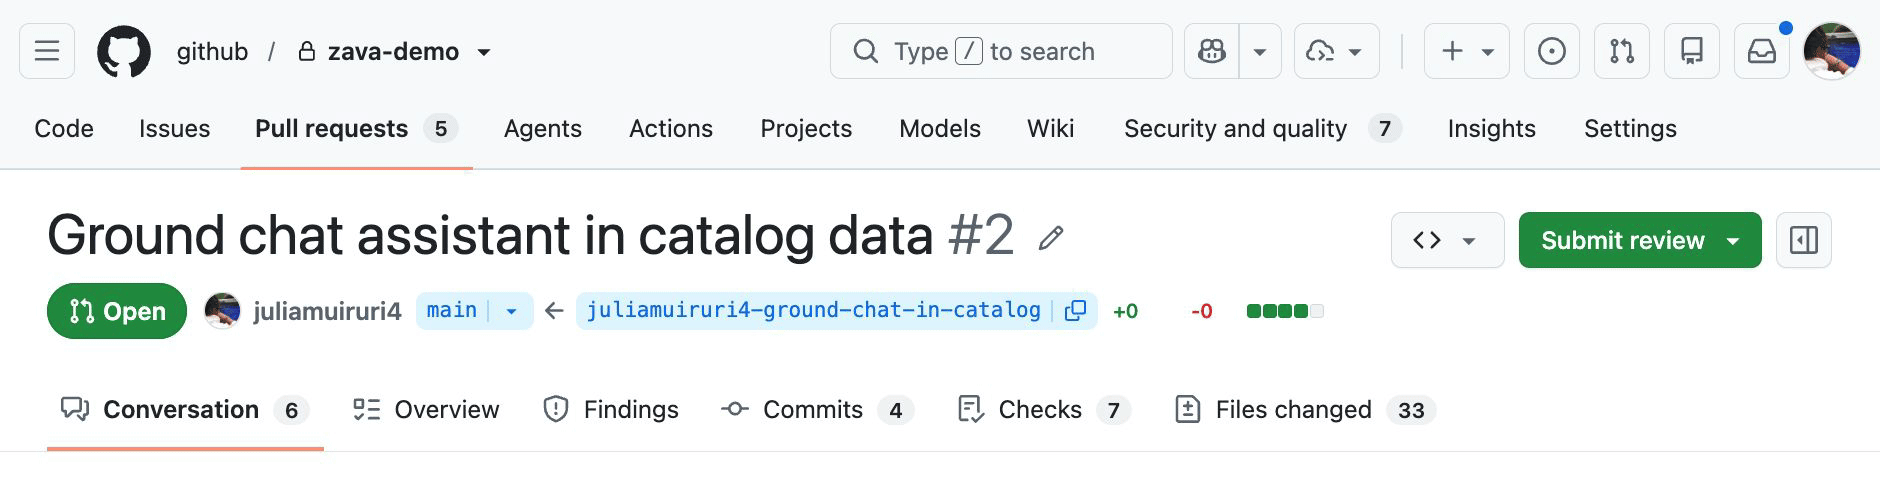Expand the Submit review dropdown arrow
The width and height of the screenshot is (1881, 478).
[x=1734, y=241]
